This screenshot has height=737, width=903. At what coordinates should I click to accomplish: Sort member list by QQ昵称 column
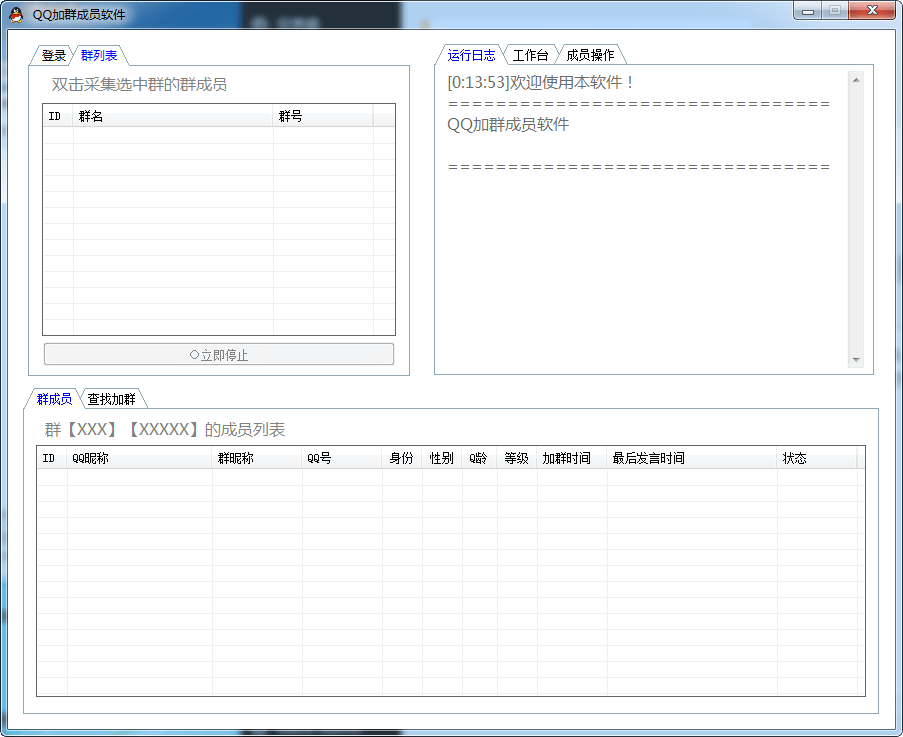(x=139, y=458)
